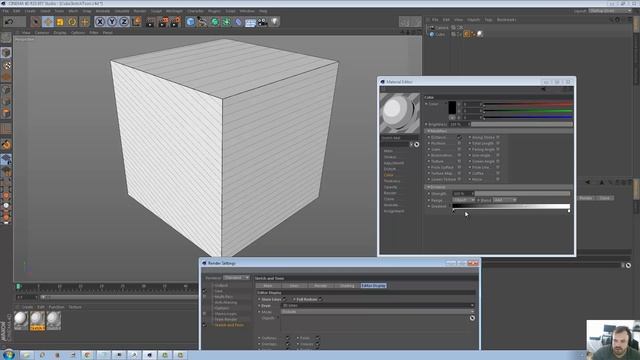The height and width of the screenshot is (360, 640).
Task: Open the MoGraph menu
Action: click(174, 11)
